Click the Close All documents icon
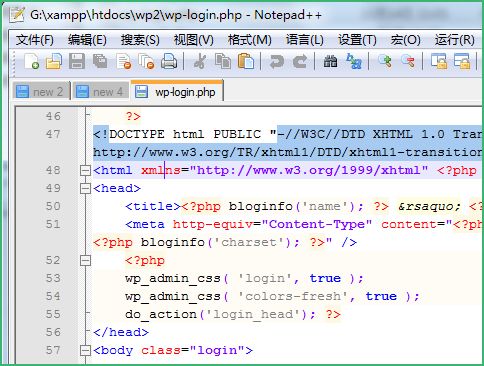Image resolution: width=484 pixels, height=366 pixels. pyautogui.click(x=146, y=61)
